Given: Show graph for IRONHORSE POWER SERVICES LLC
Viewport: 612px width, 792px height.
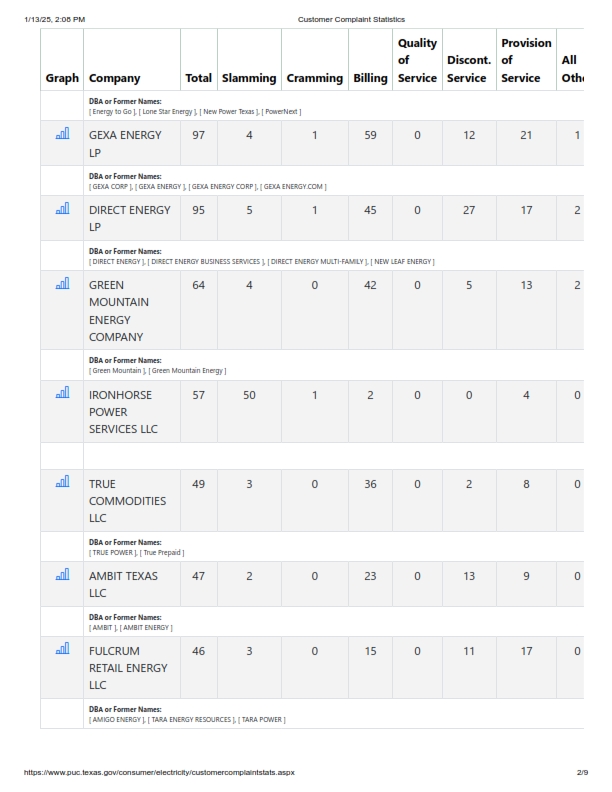Looking at the screenshot, I should [x=62, y=392].
